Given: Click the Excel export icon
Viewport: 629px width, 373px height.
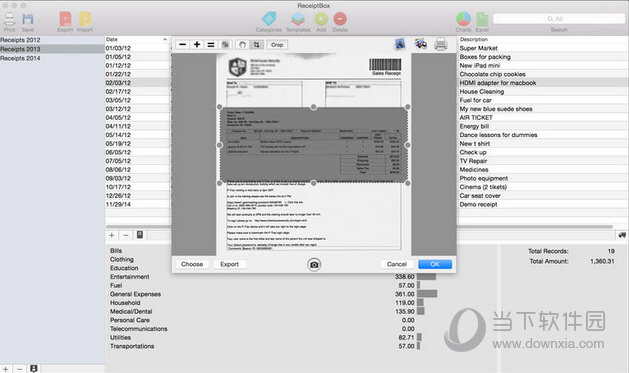Looking at the screenshot, I should [482, 19].
